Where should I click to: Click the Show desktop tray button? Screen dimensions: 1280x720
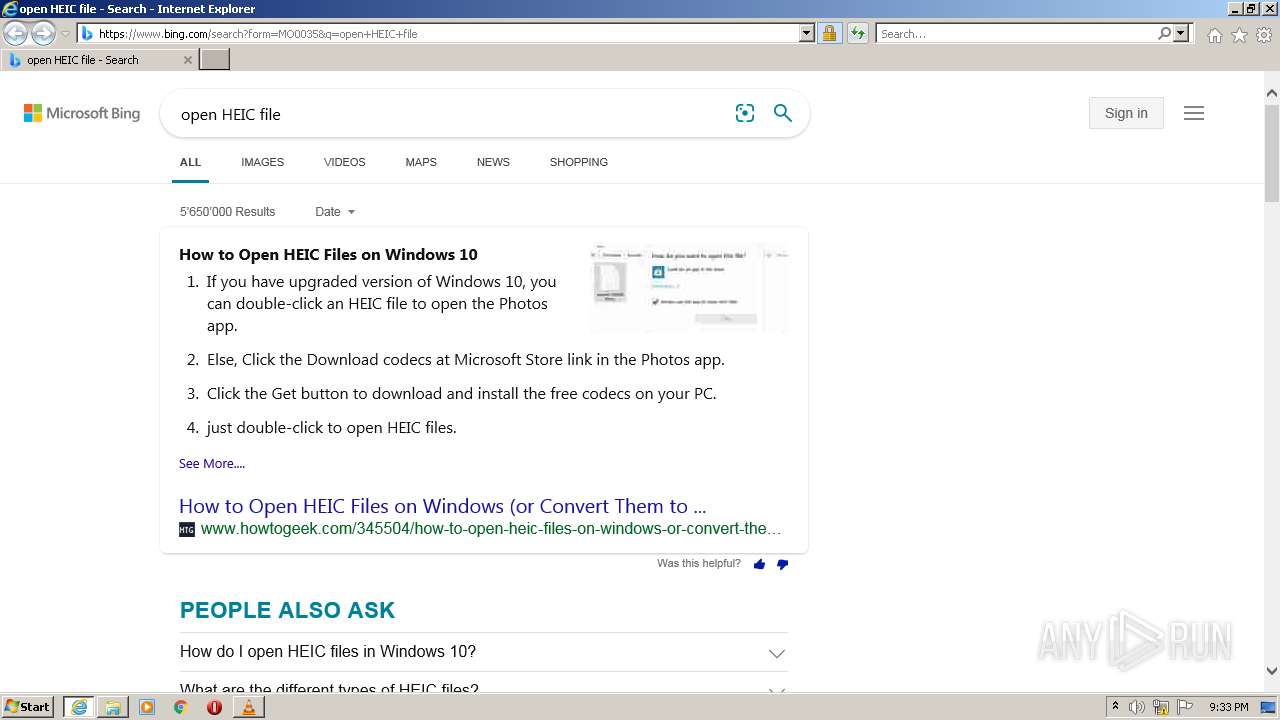pyautogui.click(x=1269, y=707)
